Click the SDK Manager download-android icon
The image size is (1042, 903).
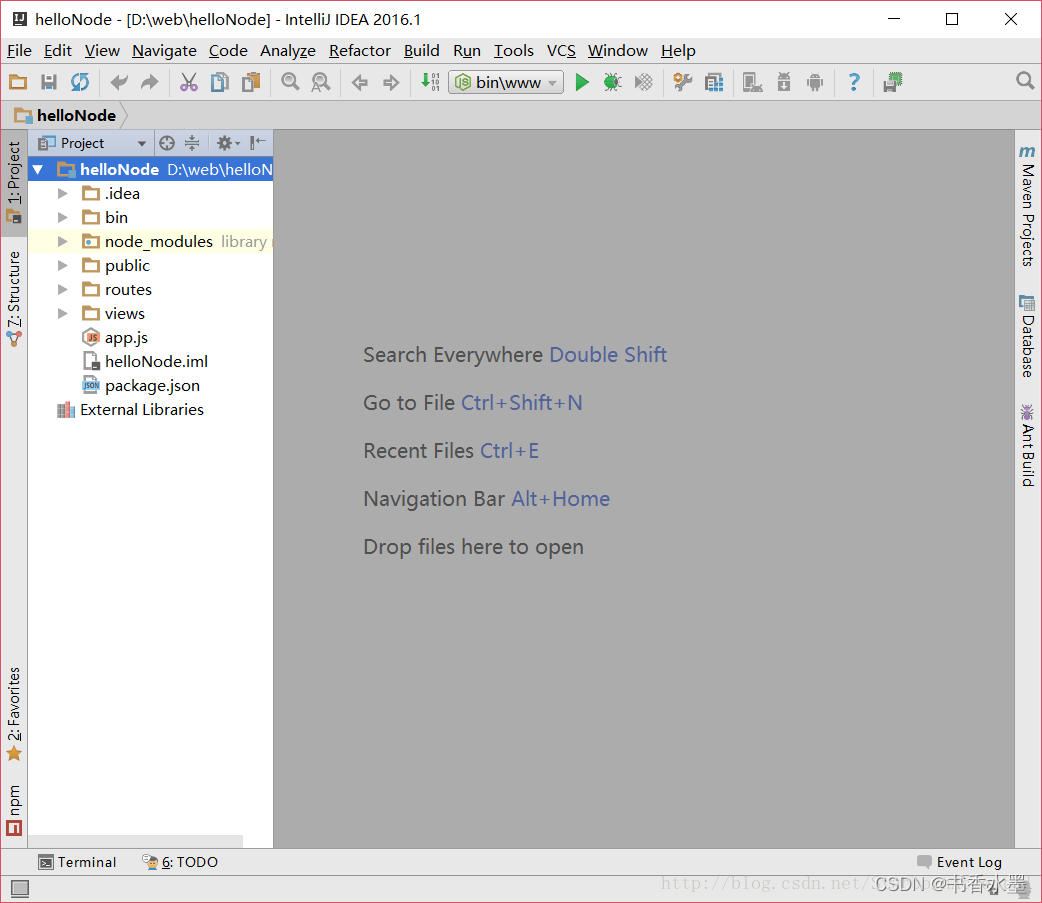784,82
